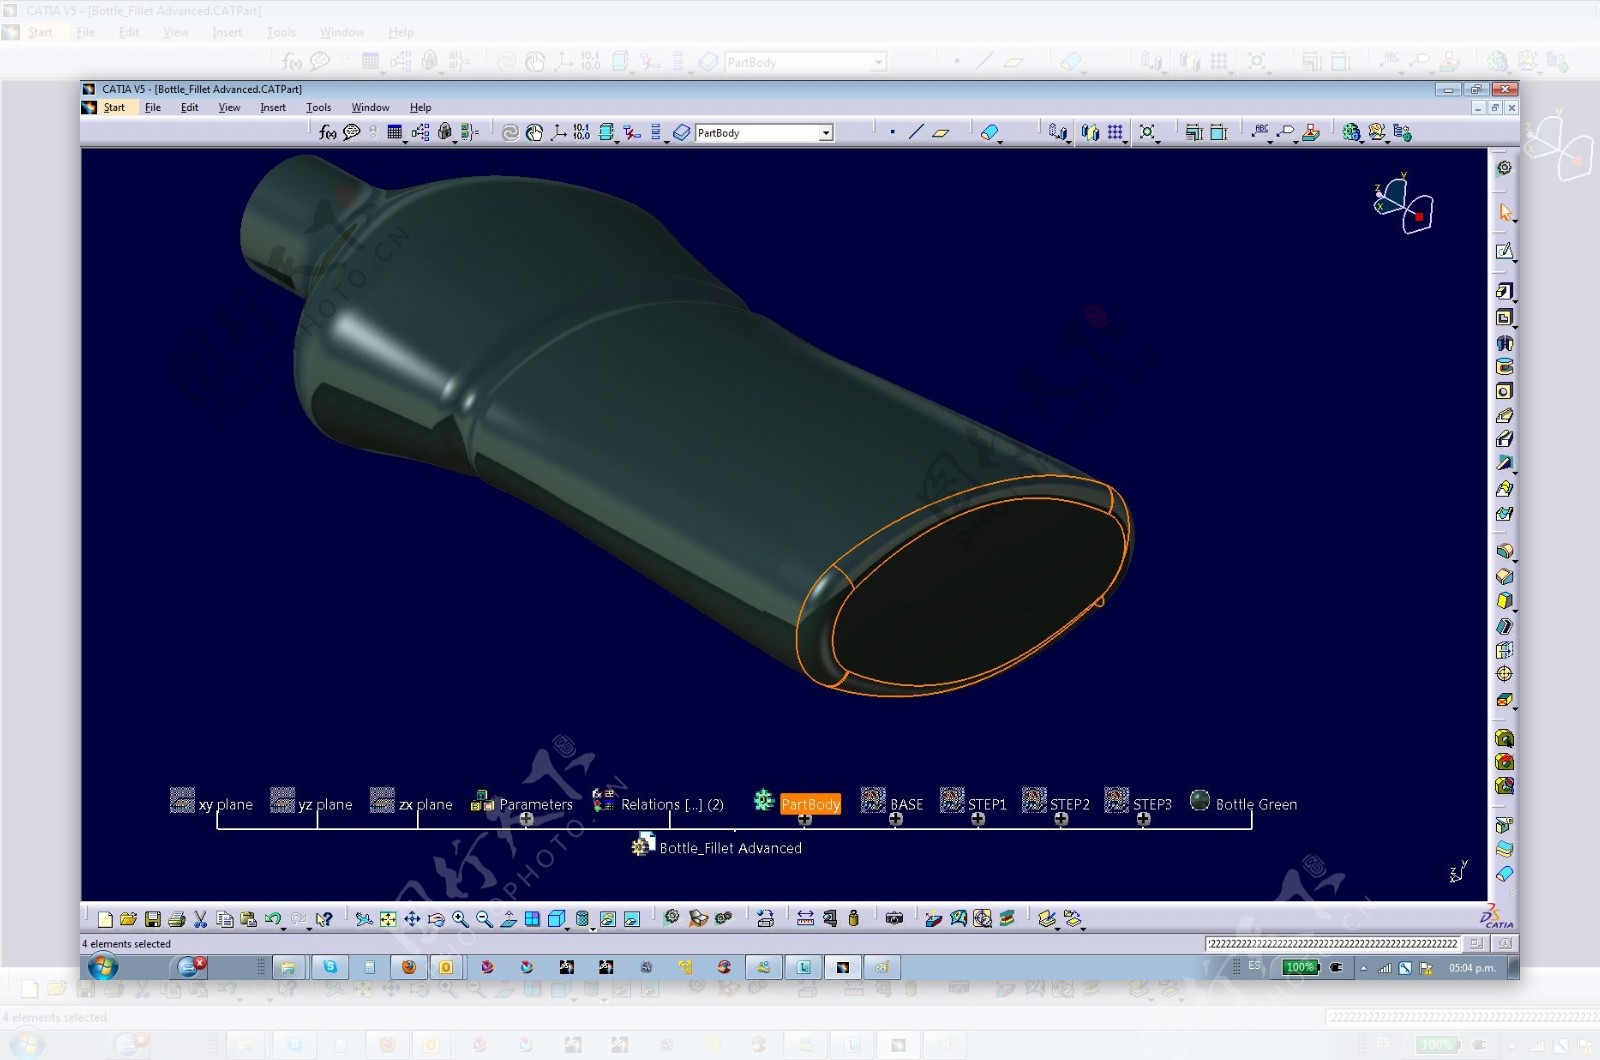This screenshot has width=1600, height=1060.
Task: Open the Tools menu
Action: point(318,107)
